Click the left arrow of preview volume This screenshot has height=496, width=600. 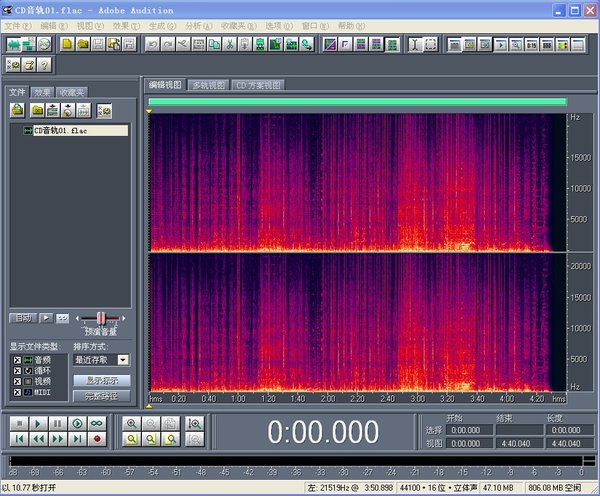point(77,318)
